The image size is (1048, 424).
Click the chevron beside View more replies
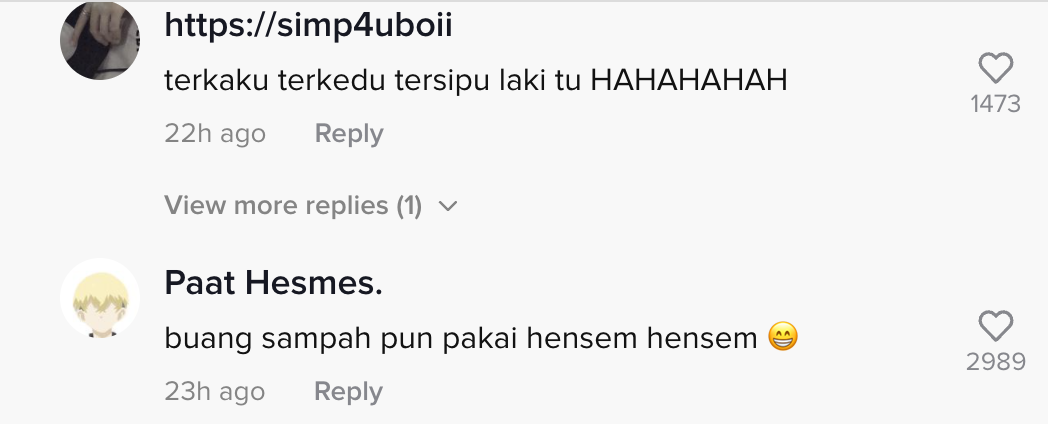pos(448,206)
